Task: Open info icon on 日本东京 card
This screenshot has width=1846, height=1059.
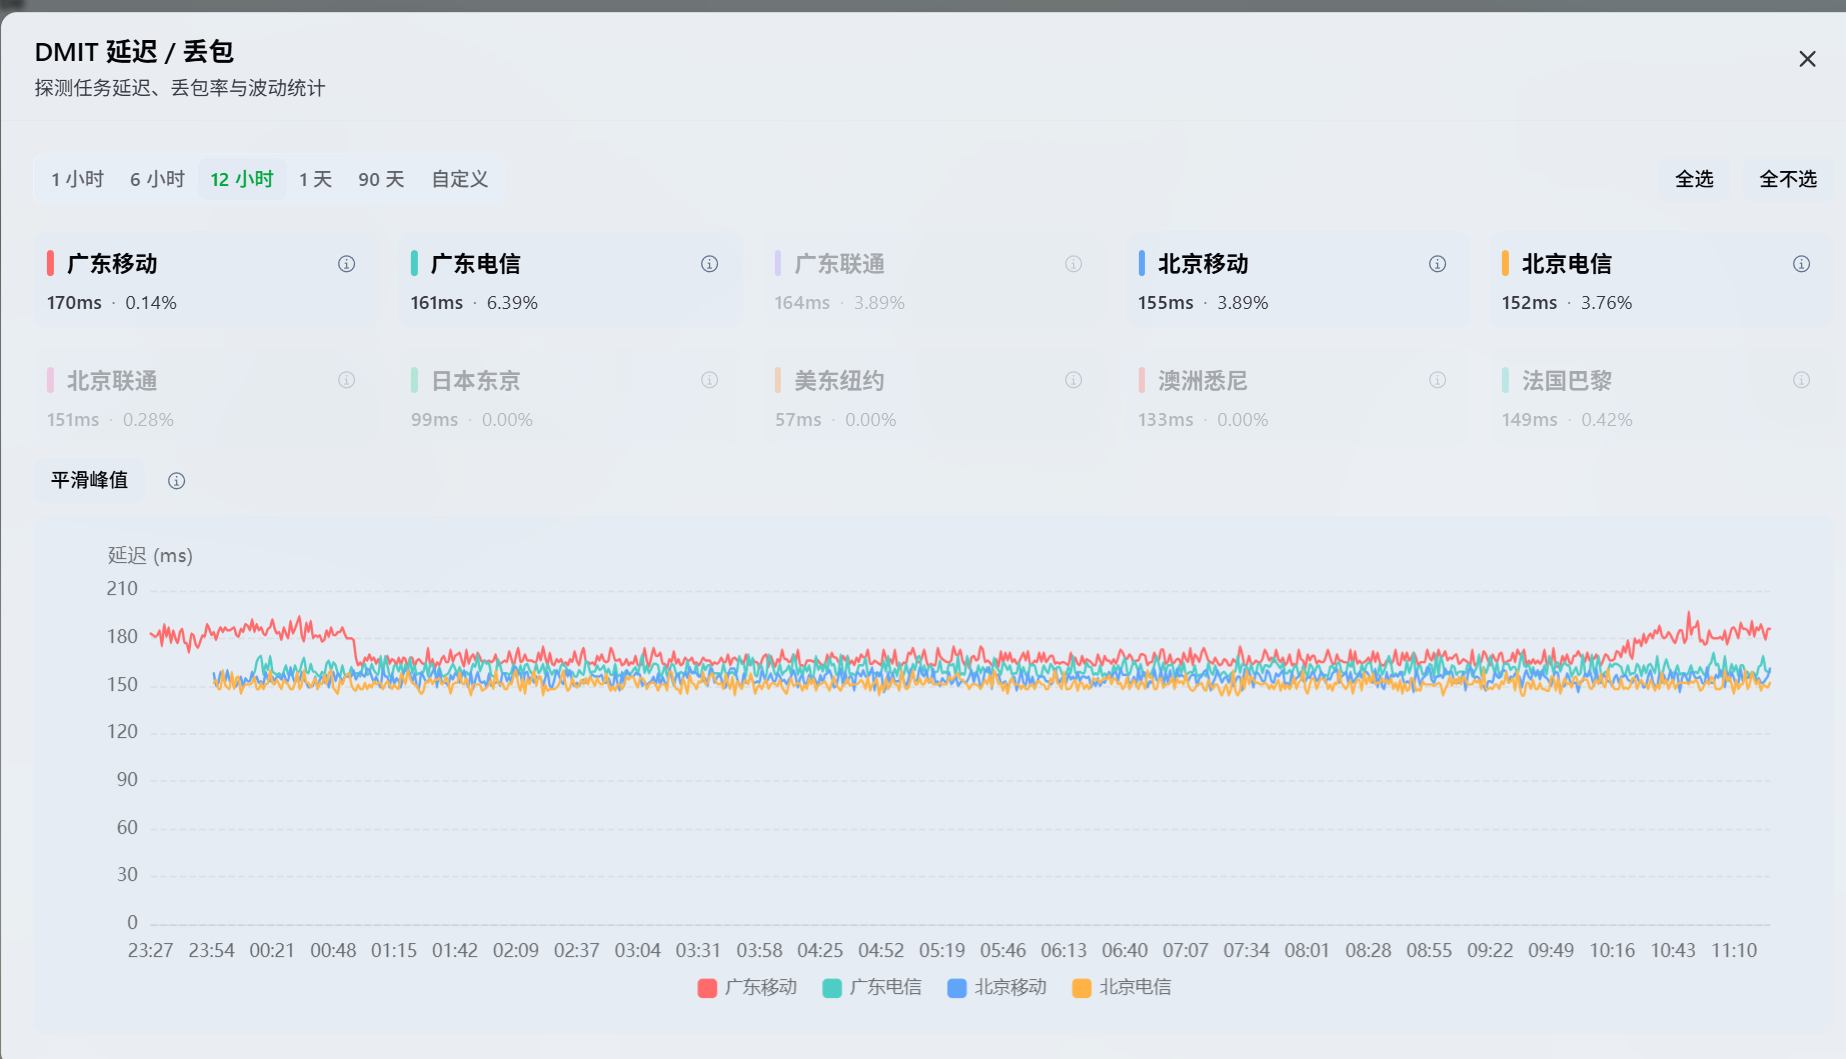Action: pyautogui.click(x=709, y=380)
